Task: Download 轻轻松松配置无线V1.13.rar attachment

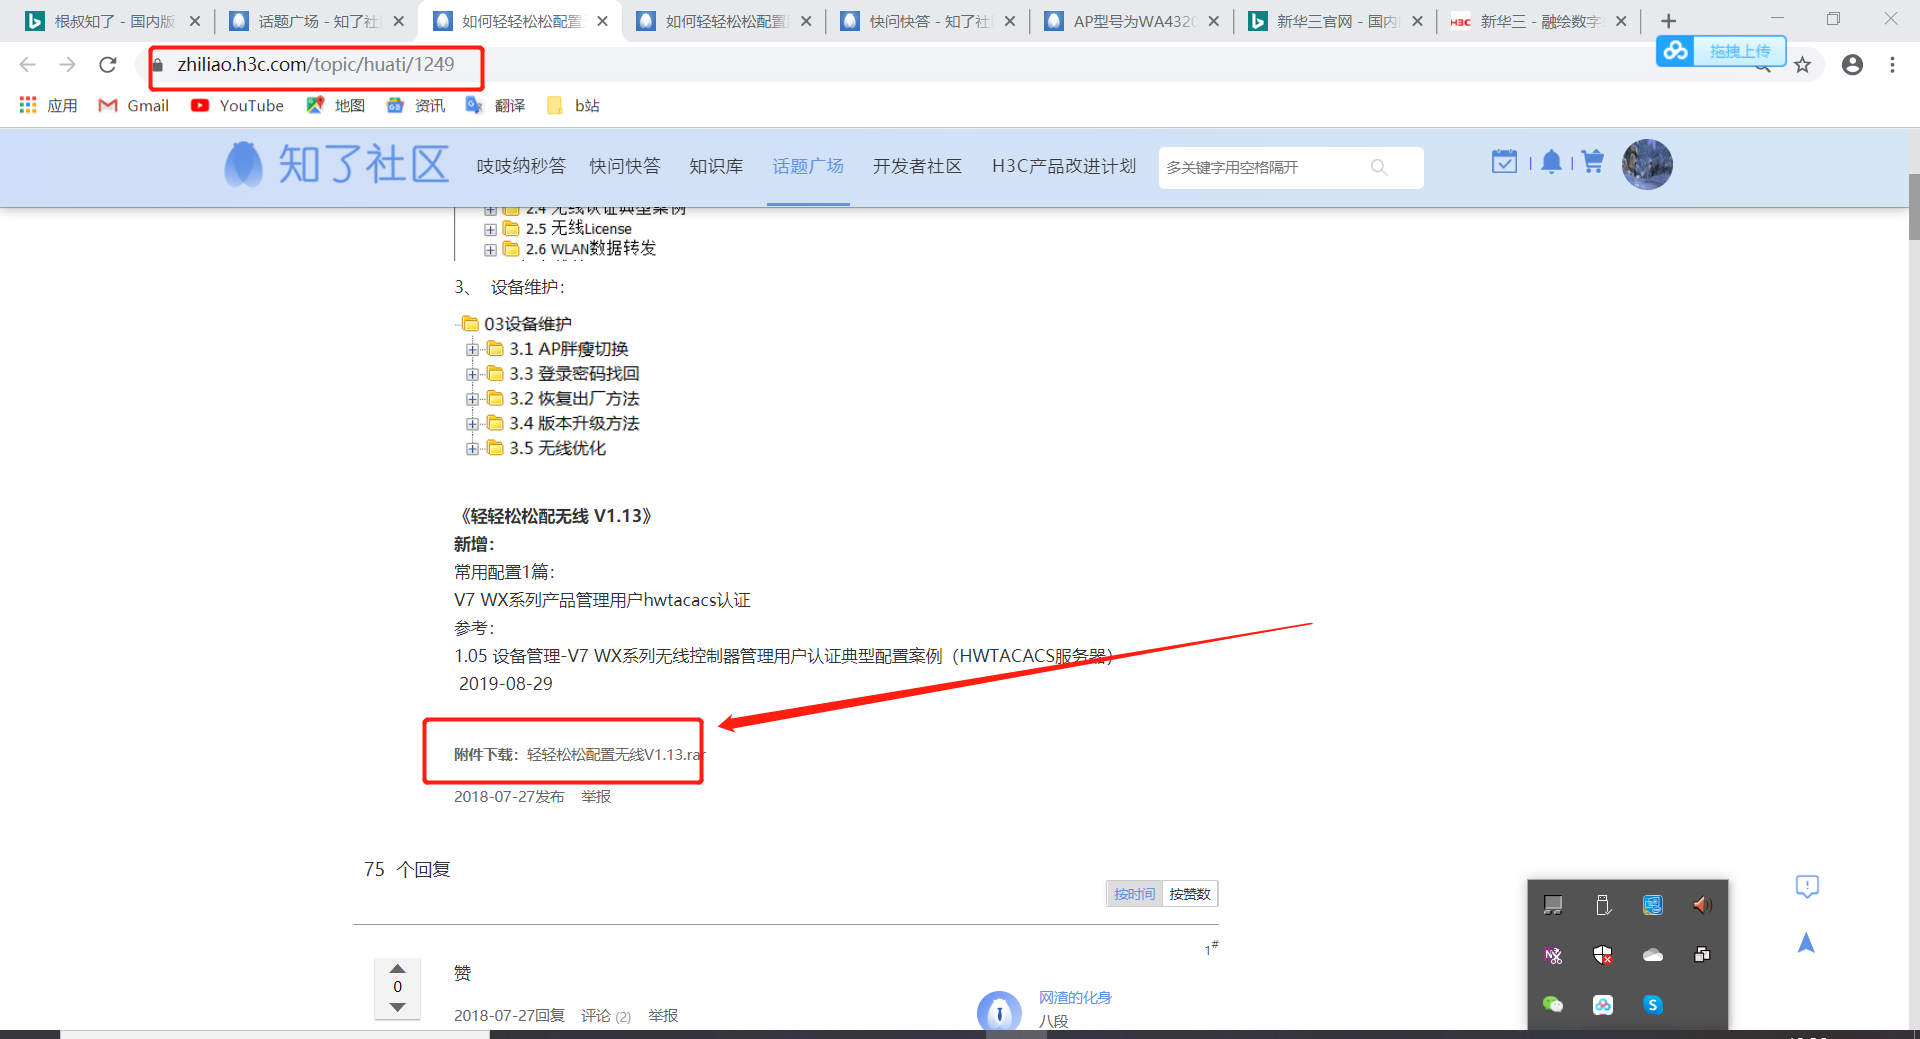Action: [615, 754]
